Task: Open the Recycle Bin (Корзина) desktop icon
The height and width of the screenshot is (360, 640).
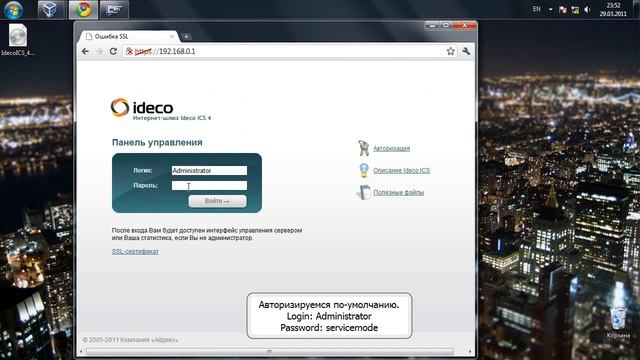Action: click(618, 323)
